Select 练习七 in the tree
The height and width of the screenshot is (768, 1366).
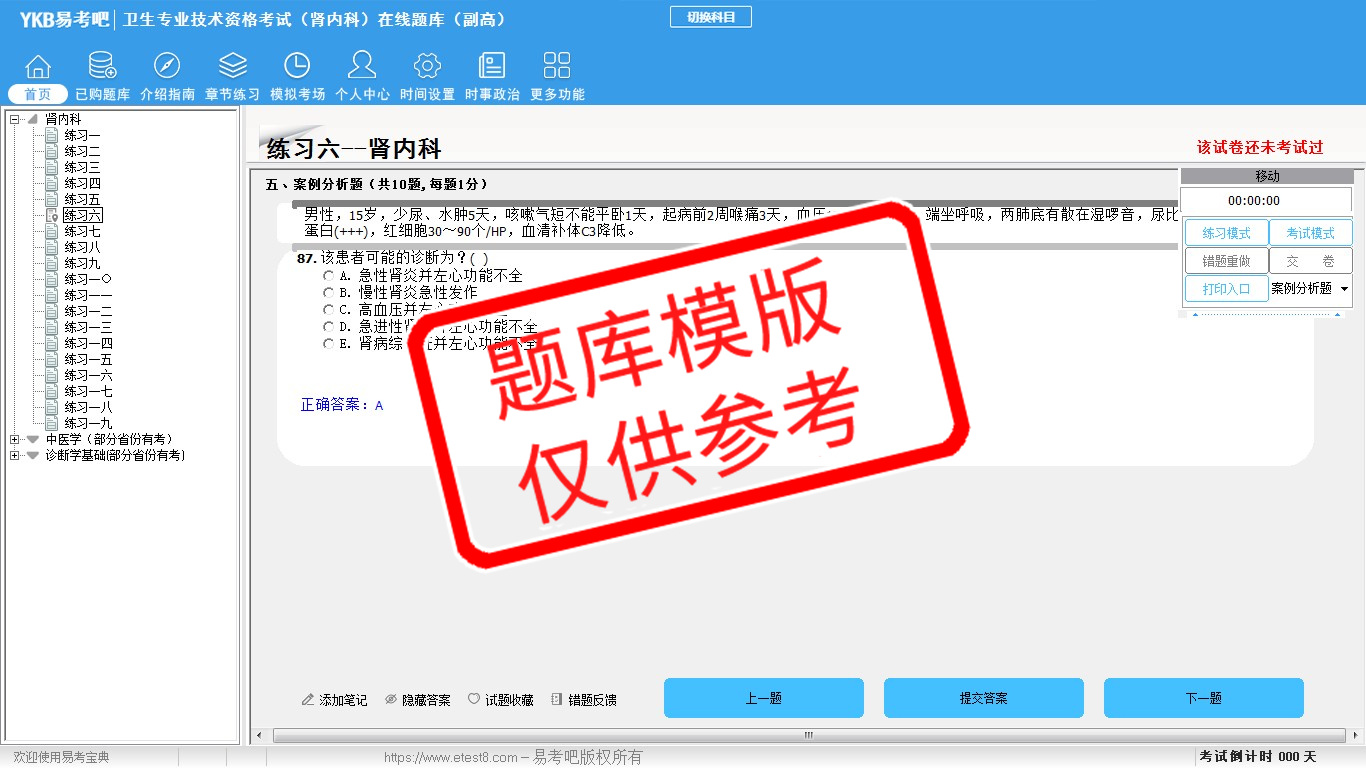(x=82, y=232)
